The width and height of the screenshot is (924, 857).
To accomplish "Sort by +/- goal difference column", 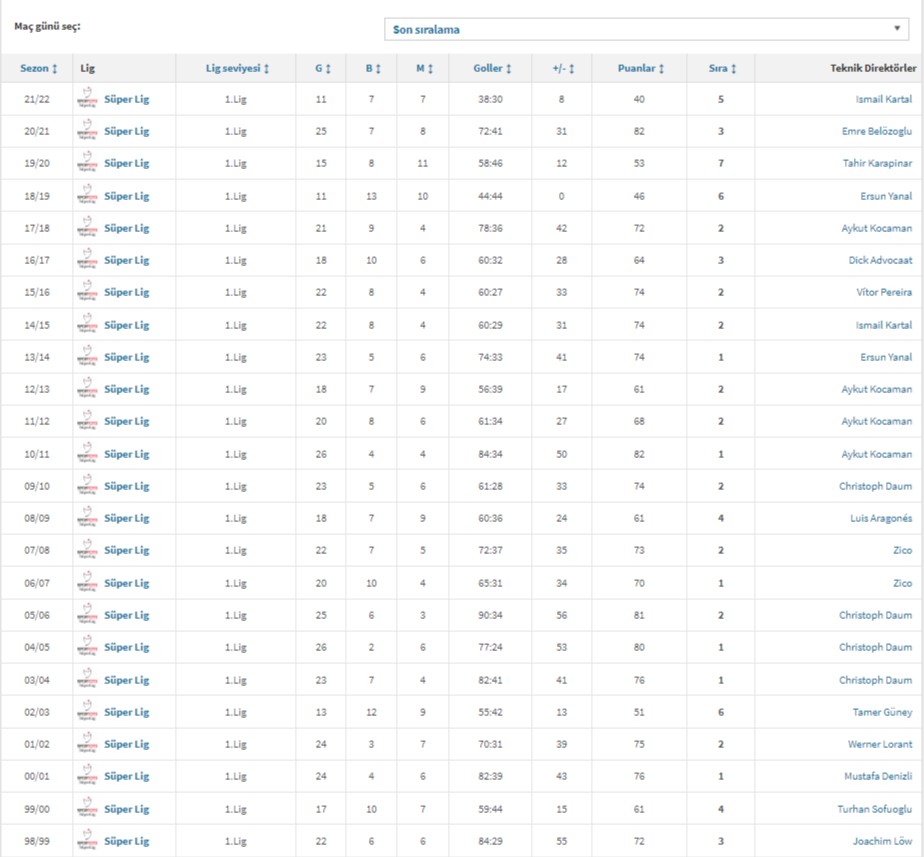I will coord(563,68).
